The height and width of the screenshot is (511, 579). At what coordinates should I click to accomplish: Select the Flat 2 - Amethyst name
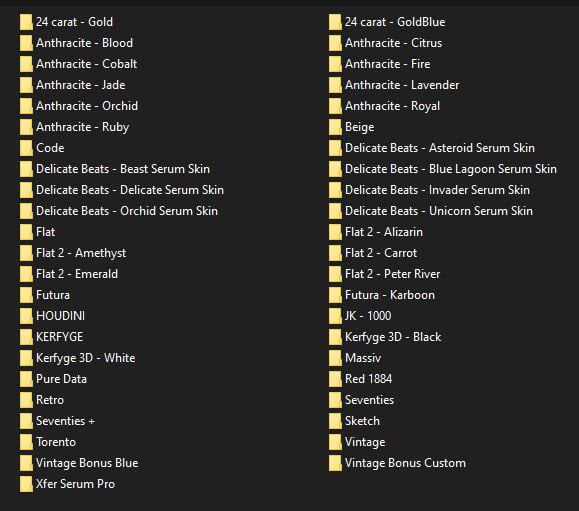[81, 253]
